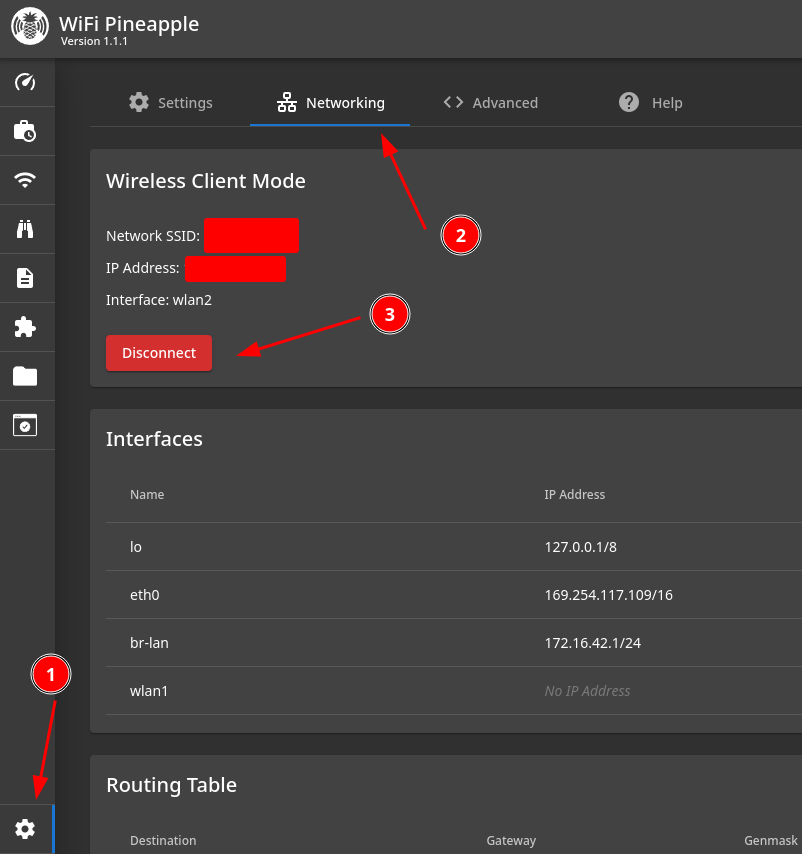Viewport: 802px width, 854px height.
Task: Click the wlan1 interface row
Action: tap(149, 691)
